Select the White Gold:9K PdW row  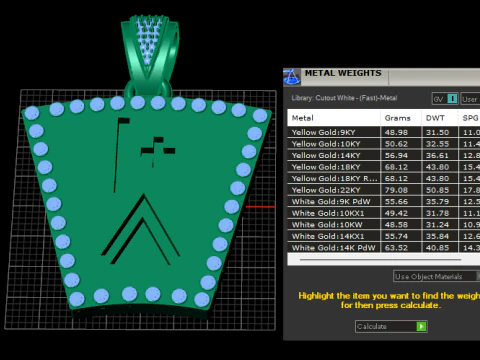(384, 202)
